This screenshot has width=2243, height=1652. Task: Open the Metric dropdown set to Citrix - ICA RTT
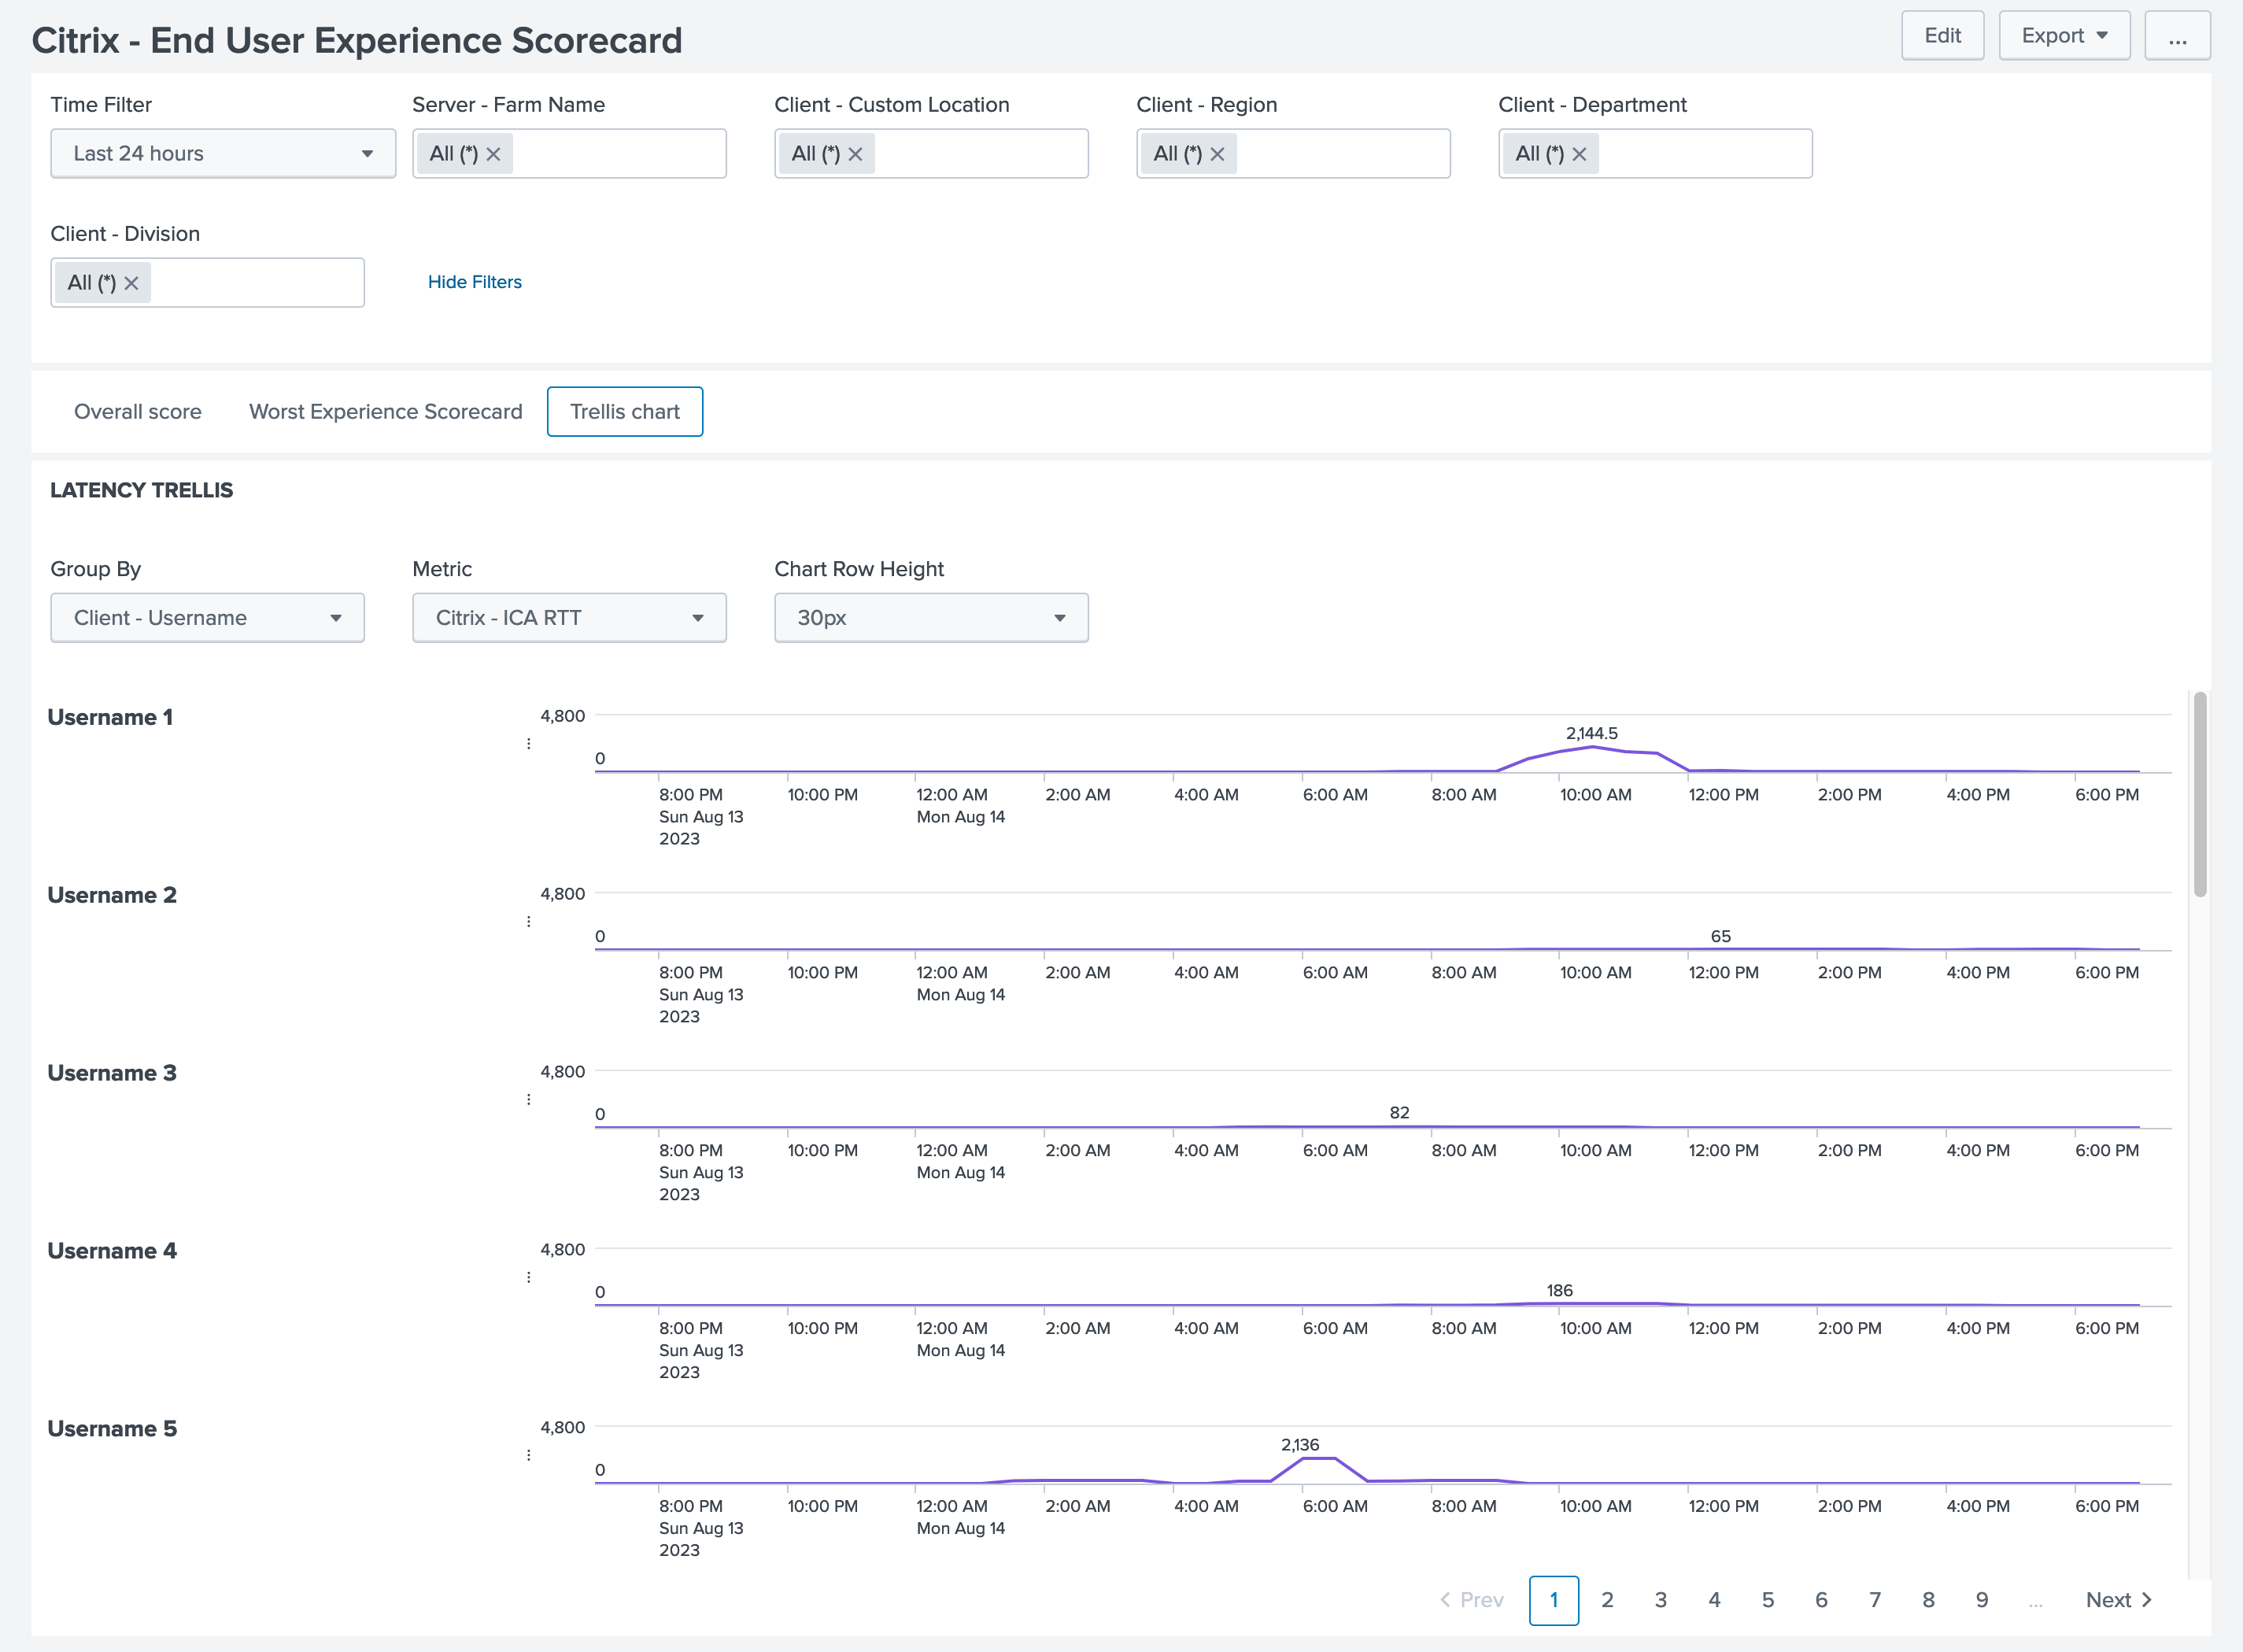568,617
